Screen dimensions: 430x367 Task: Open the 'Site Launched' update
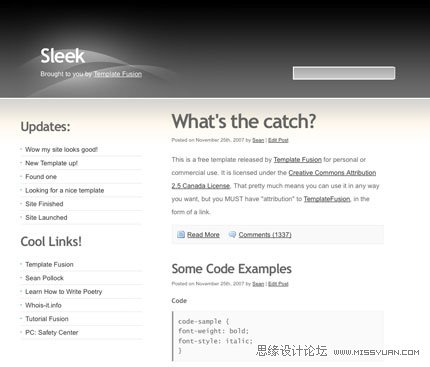[46, 218]
